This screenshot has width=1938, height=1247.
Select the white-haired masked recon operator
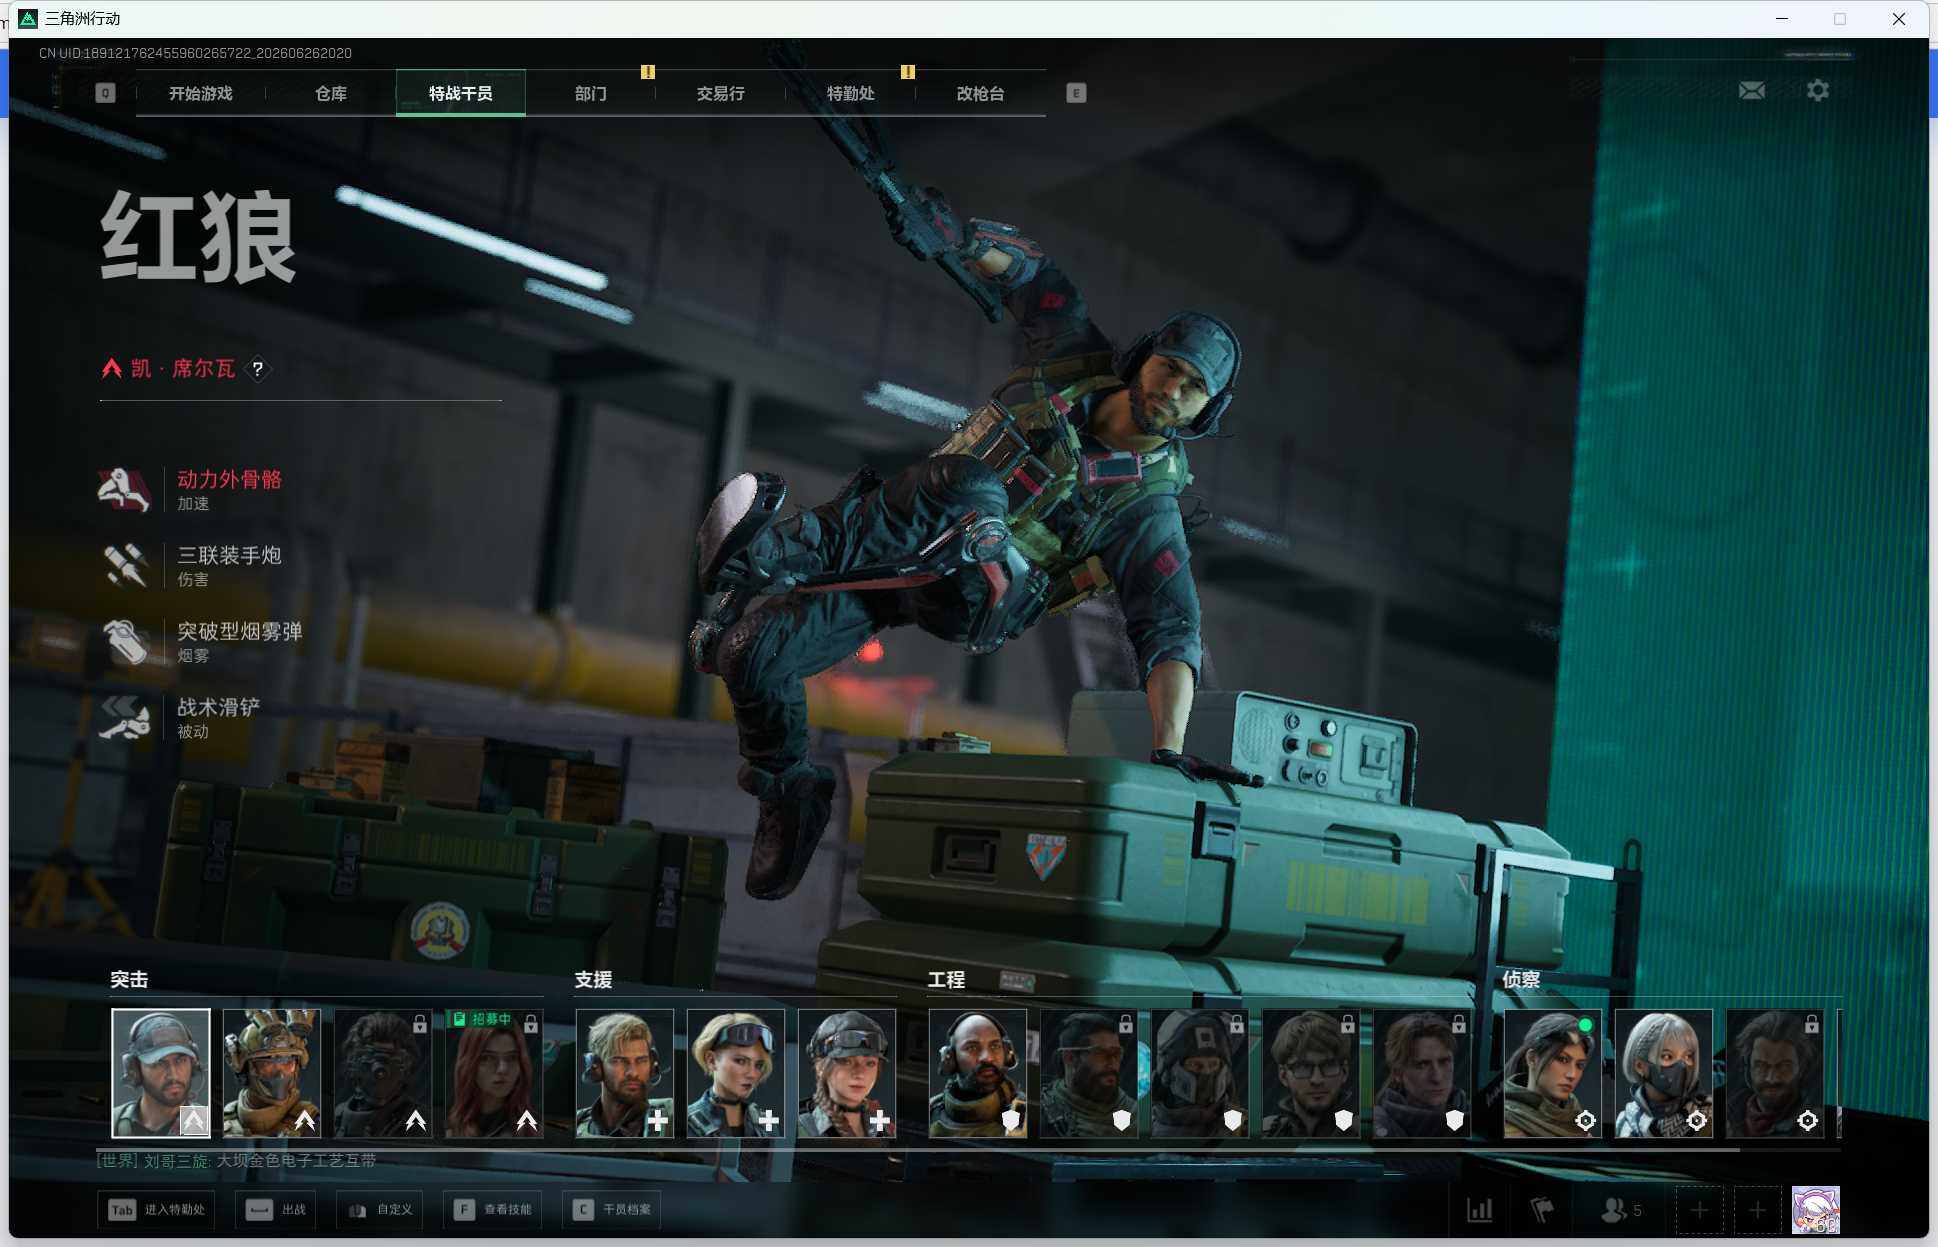click(1664, 1073)
